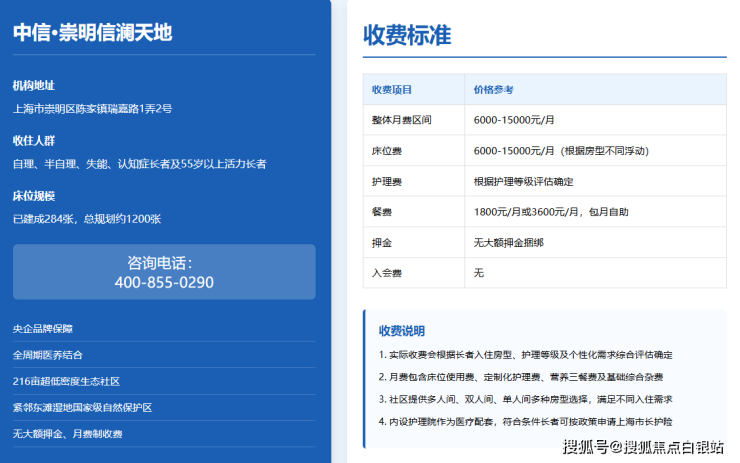Viewport: 740px width, 463px height.
Task: Click list item 紧邻东滩湿地国家级自然保护区
Action: click(x=164, y=408)
